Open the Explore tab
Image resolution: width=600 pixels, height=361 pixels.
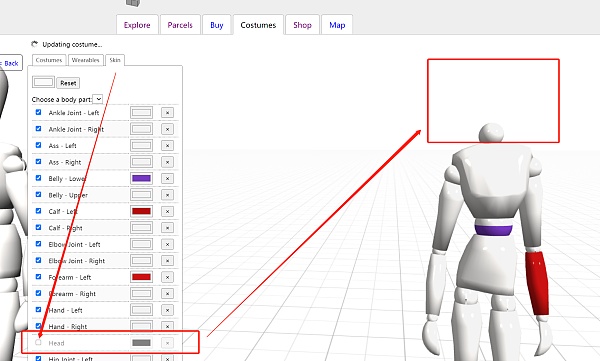tap(137, 25)
